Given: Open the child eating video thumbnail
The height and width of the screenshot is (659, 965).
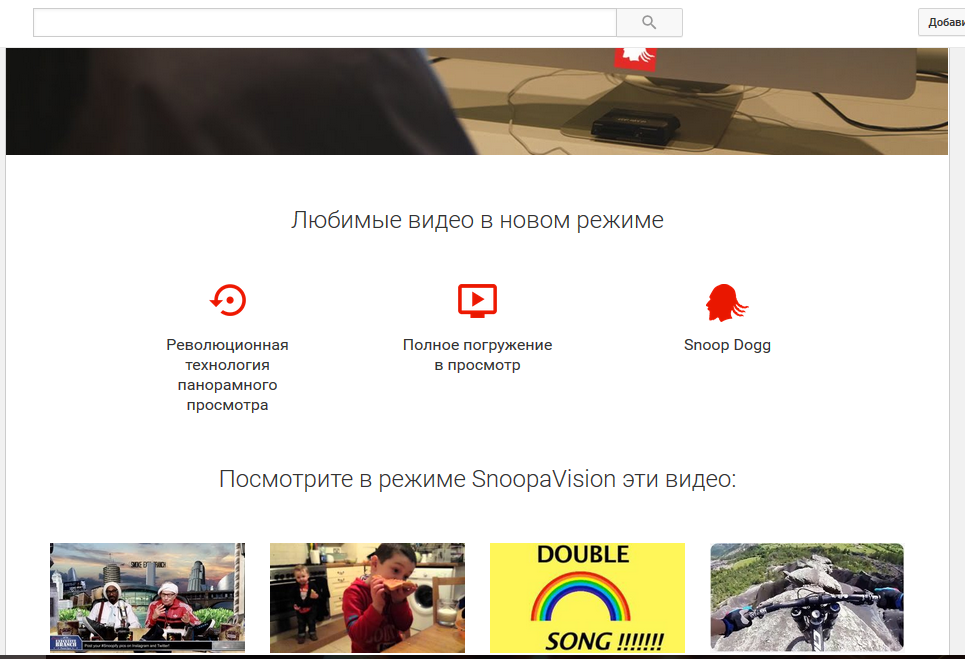Looking at the screenshot, I should point(367,598).
